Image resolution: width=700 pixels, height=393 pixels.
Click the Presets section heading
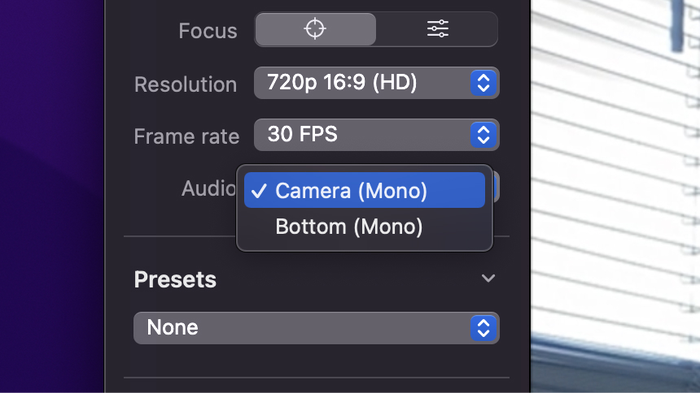tap(175, 280)
